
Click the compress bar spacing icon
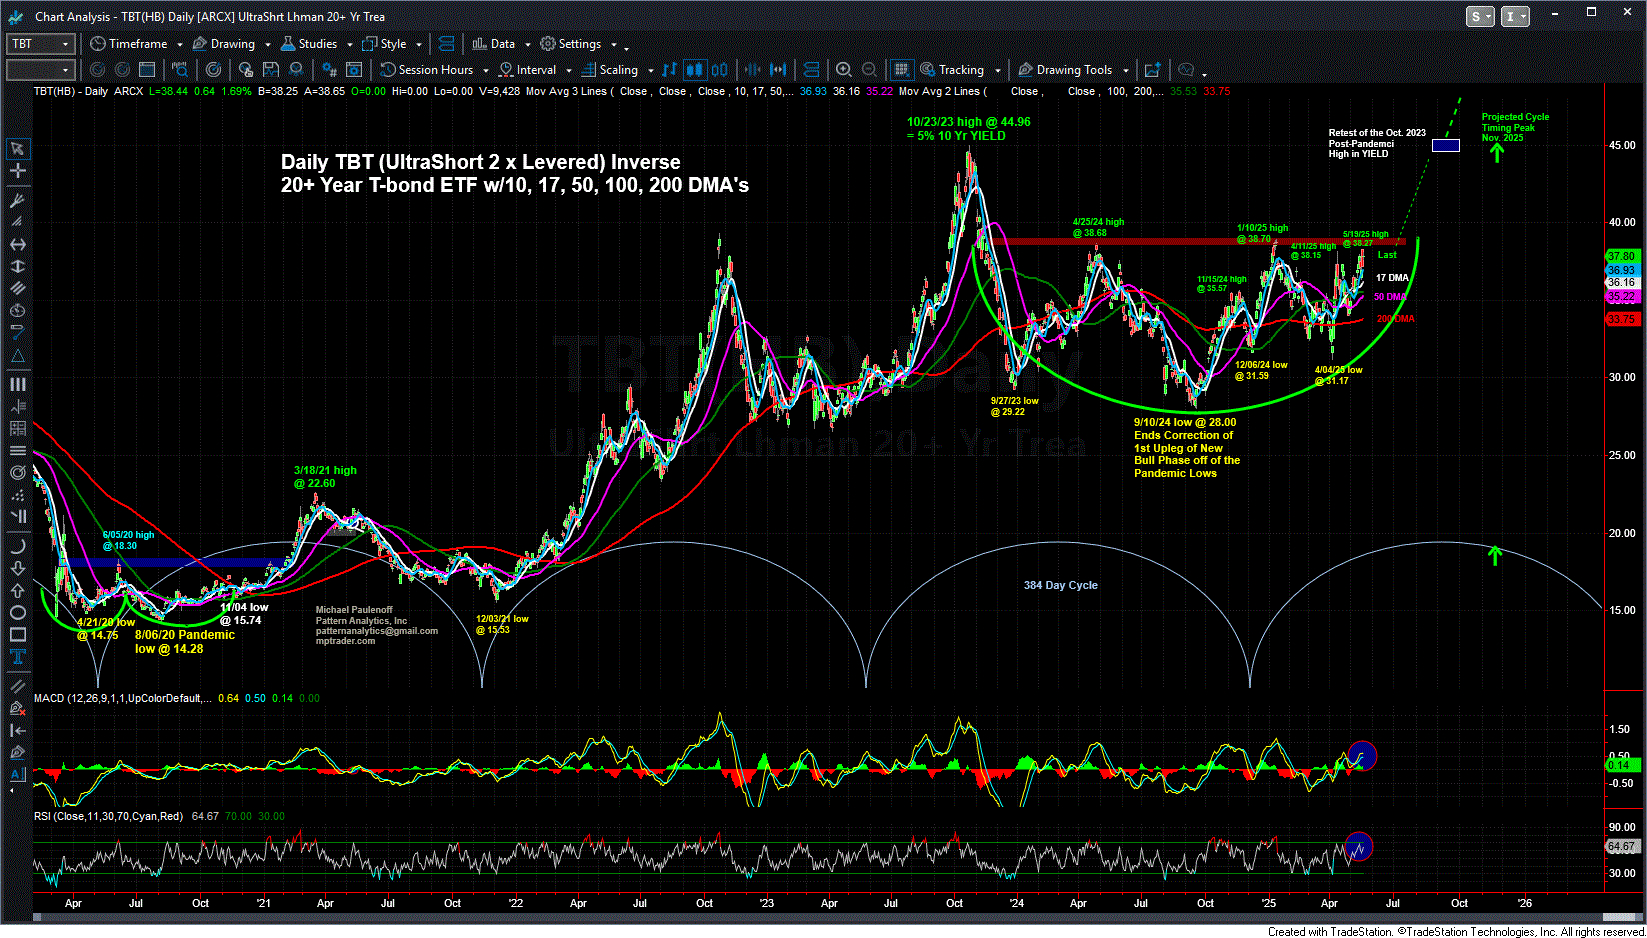click(x=753, y=70)
